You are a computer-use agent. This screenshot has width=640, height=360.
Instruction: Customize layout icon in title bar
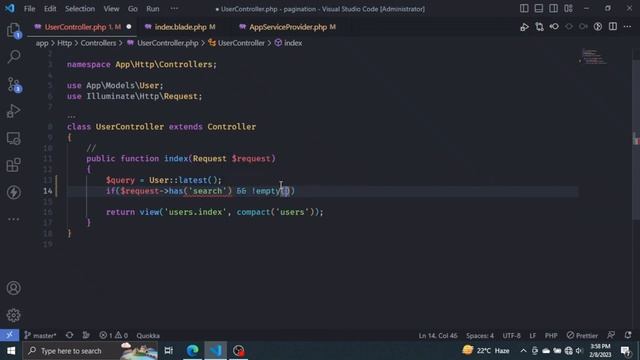coord(568,9)
